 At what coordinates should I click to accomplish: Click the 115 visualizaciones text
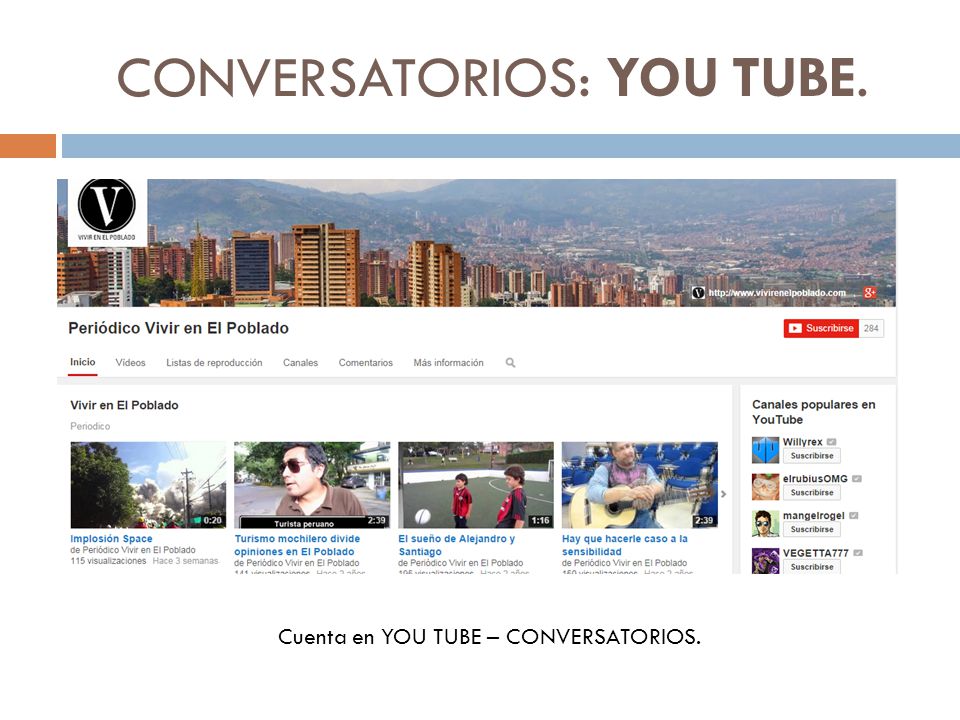click(108, 561)
